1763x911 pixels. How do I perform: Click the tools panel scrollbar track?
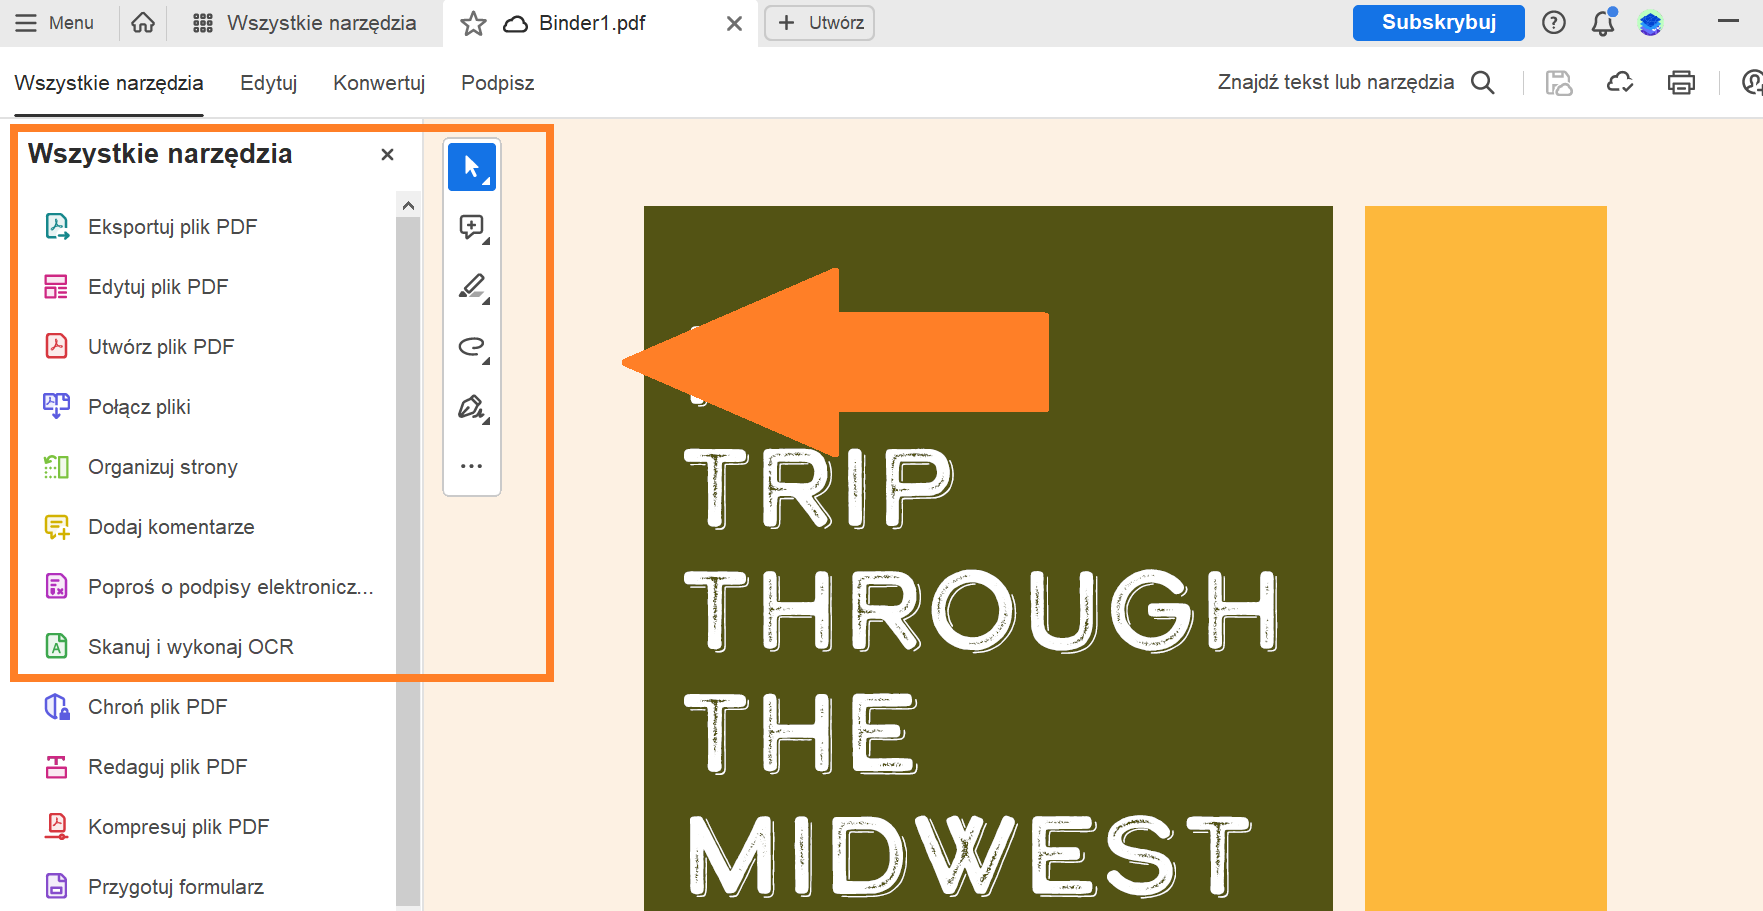pyautogui.click(x=408, y=560)
